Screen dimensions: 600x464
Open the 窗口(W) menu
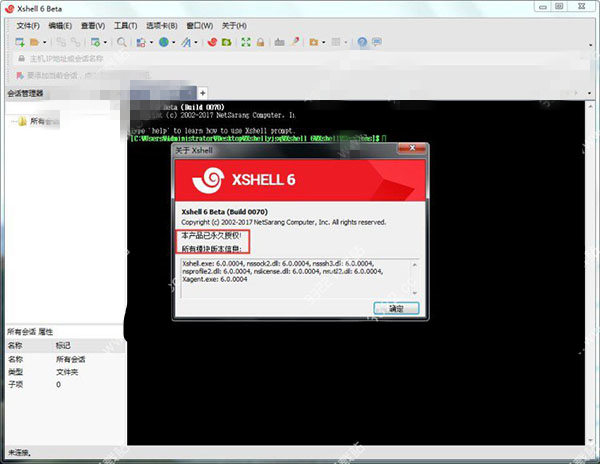(199, 26)
